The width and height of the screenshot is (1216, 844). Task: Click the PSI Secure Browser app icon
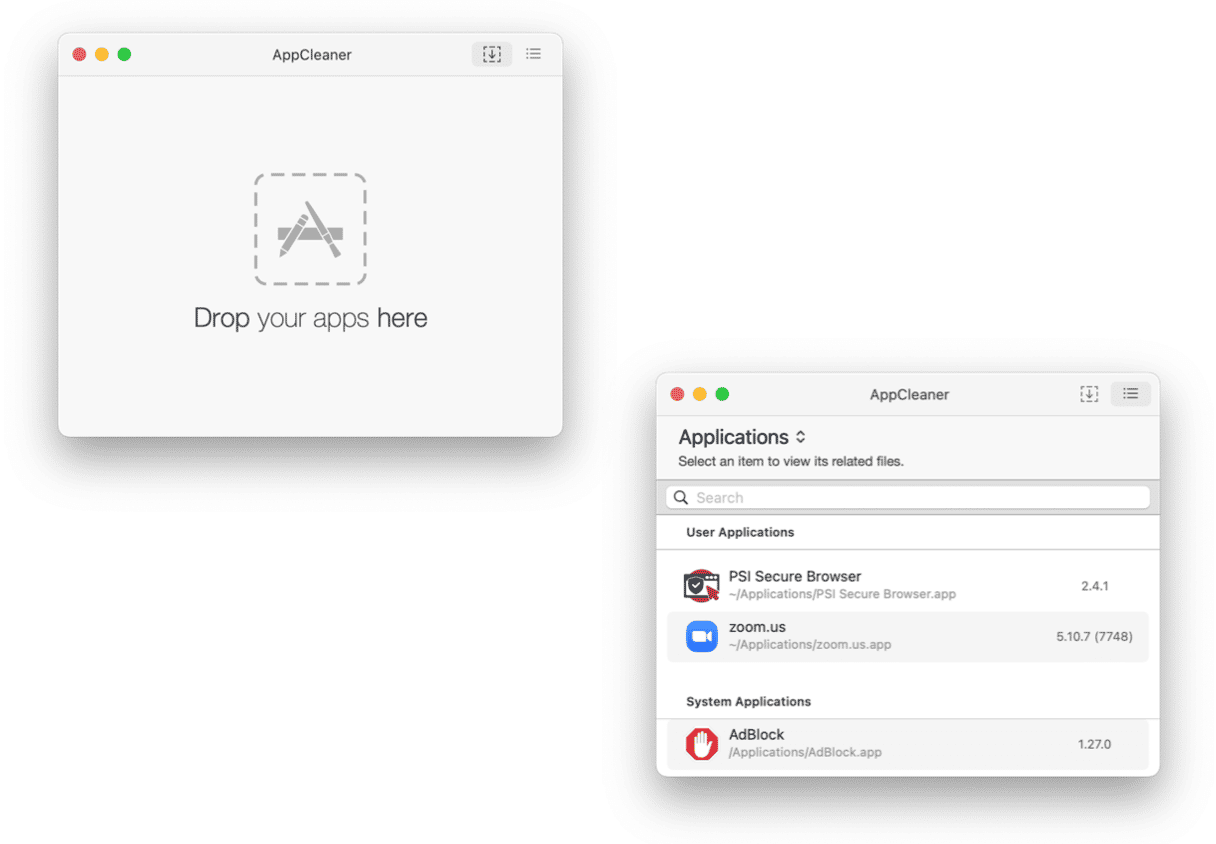pyautogui.click(x=701, y=585)
